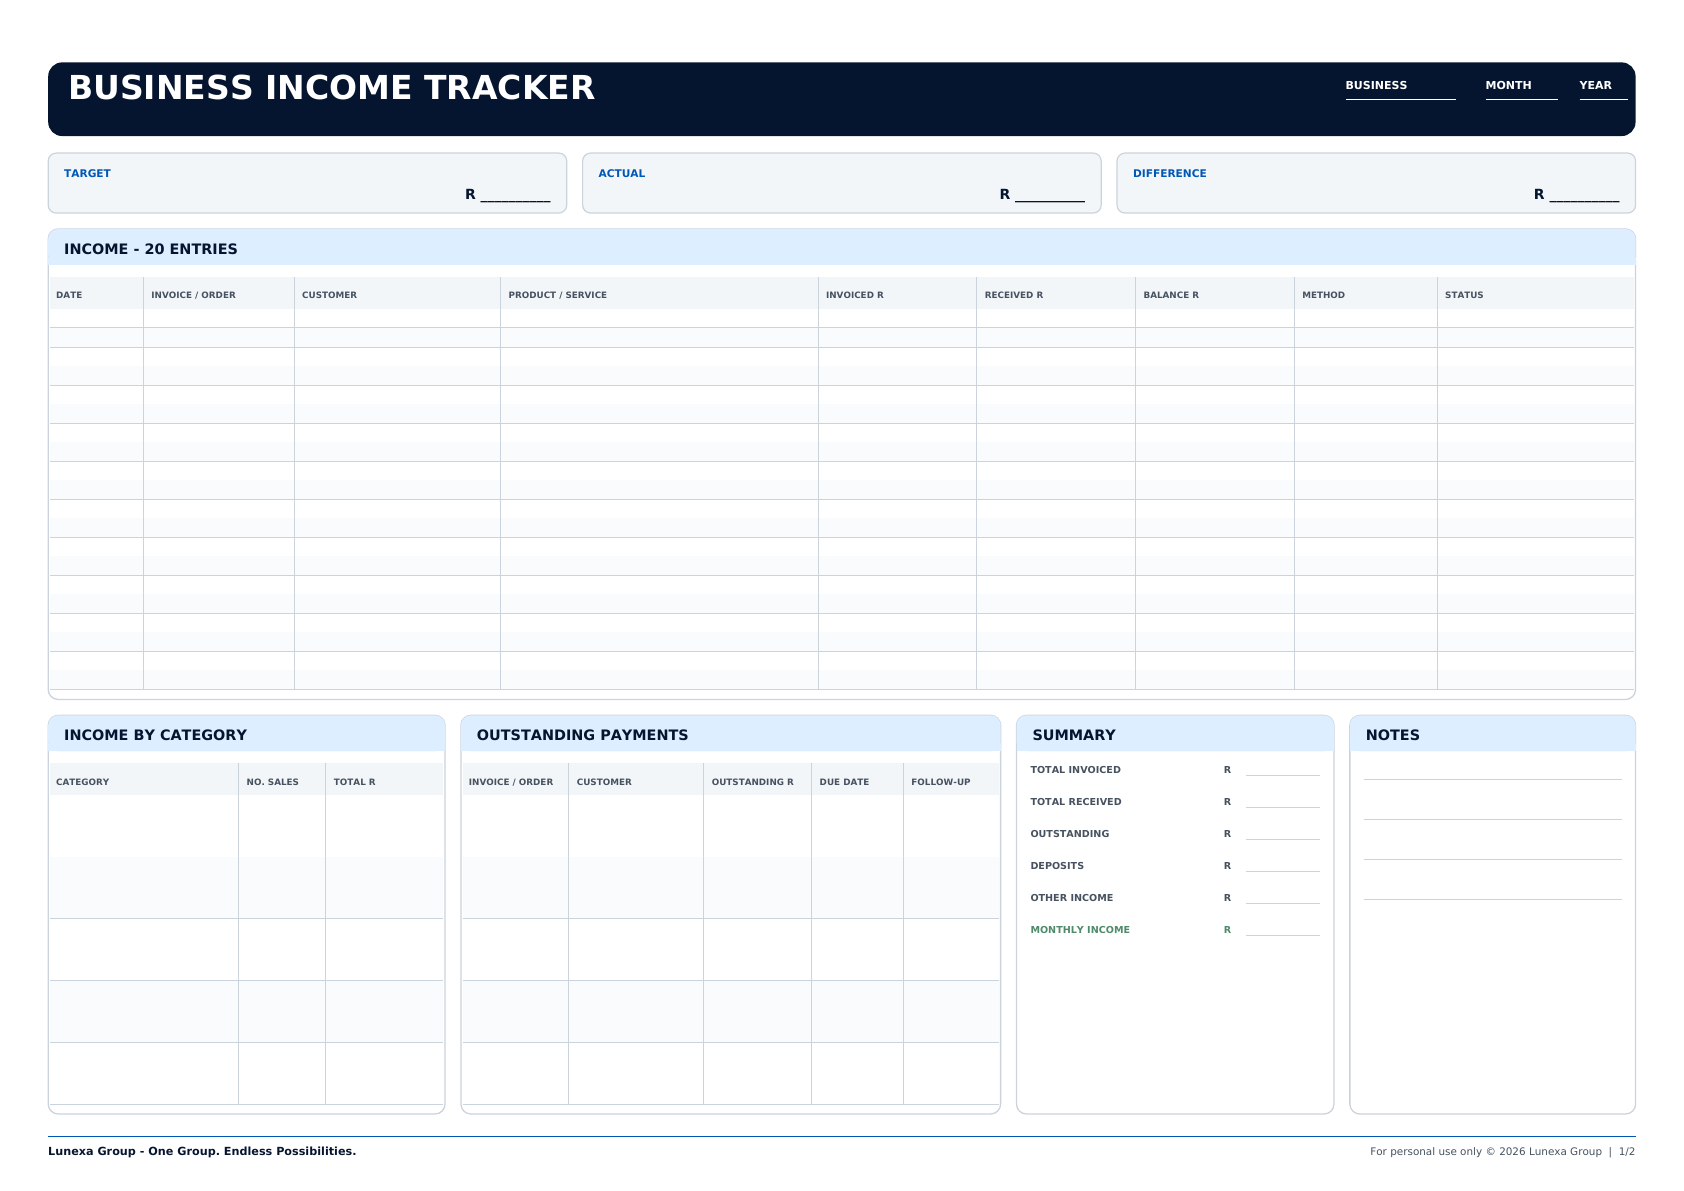1684x1191 pixels.
Task: Click the 'BUSINESS INCOME TRACKER' title
Action: (331, 88)
